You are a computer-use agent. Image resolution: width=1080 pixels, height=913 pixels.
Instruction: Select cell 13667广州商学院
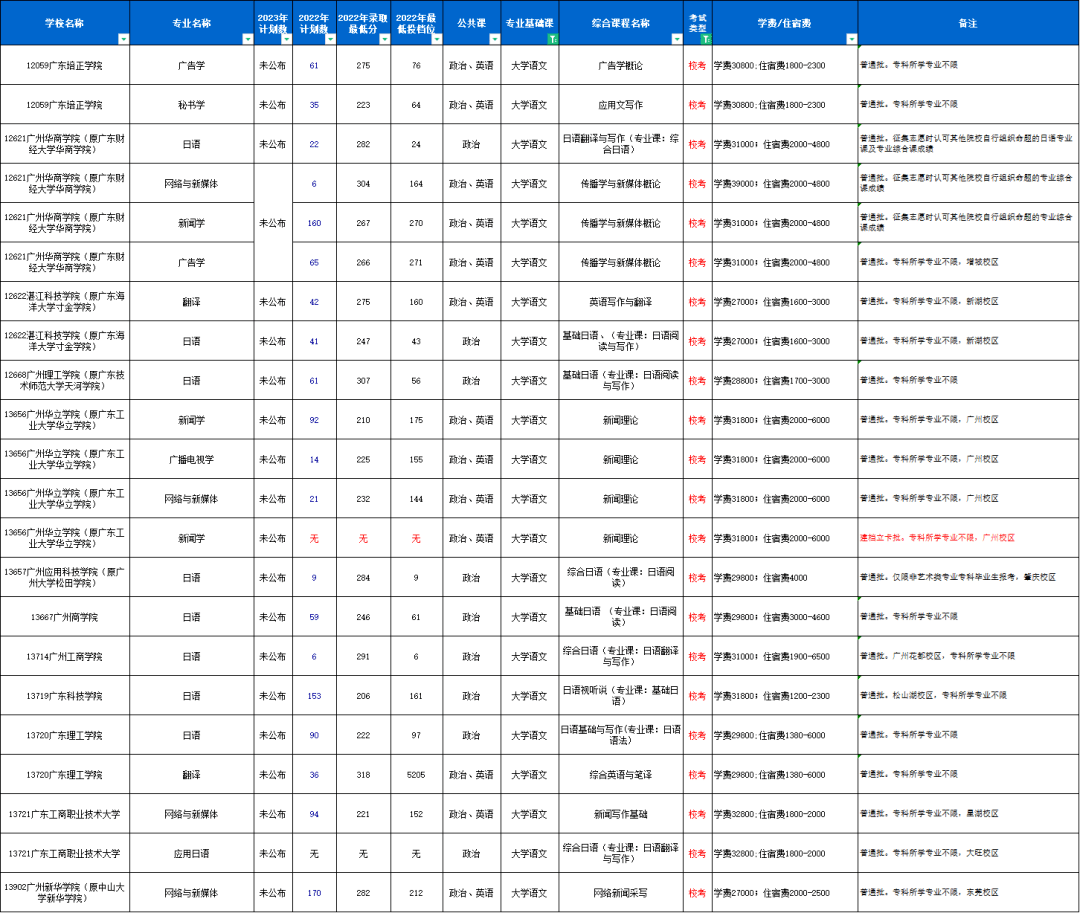point(65,617)
